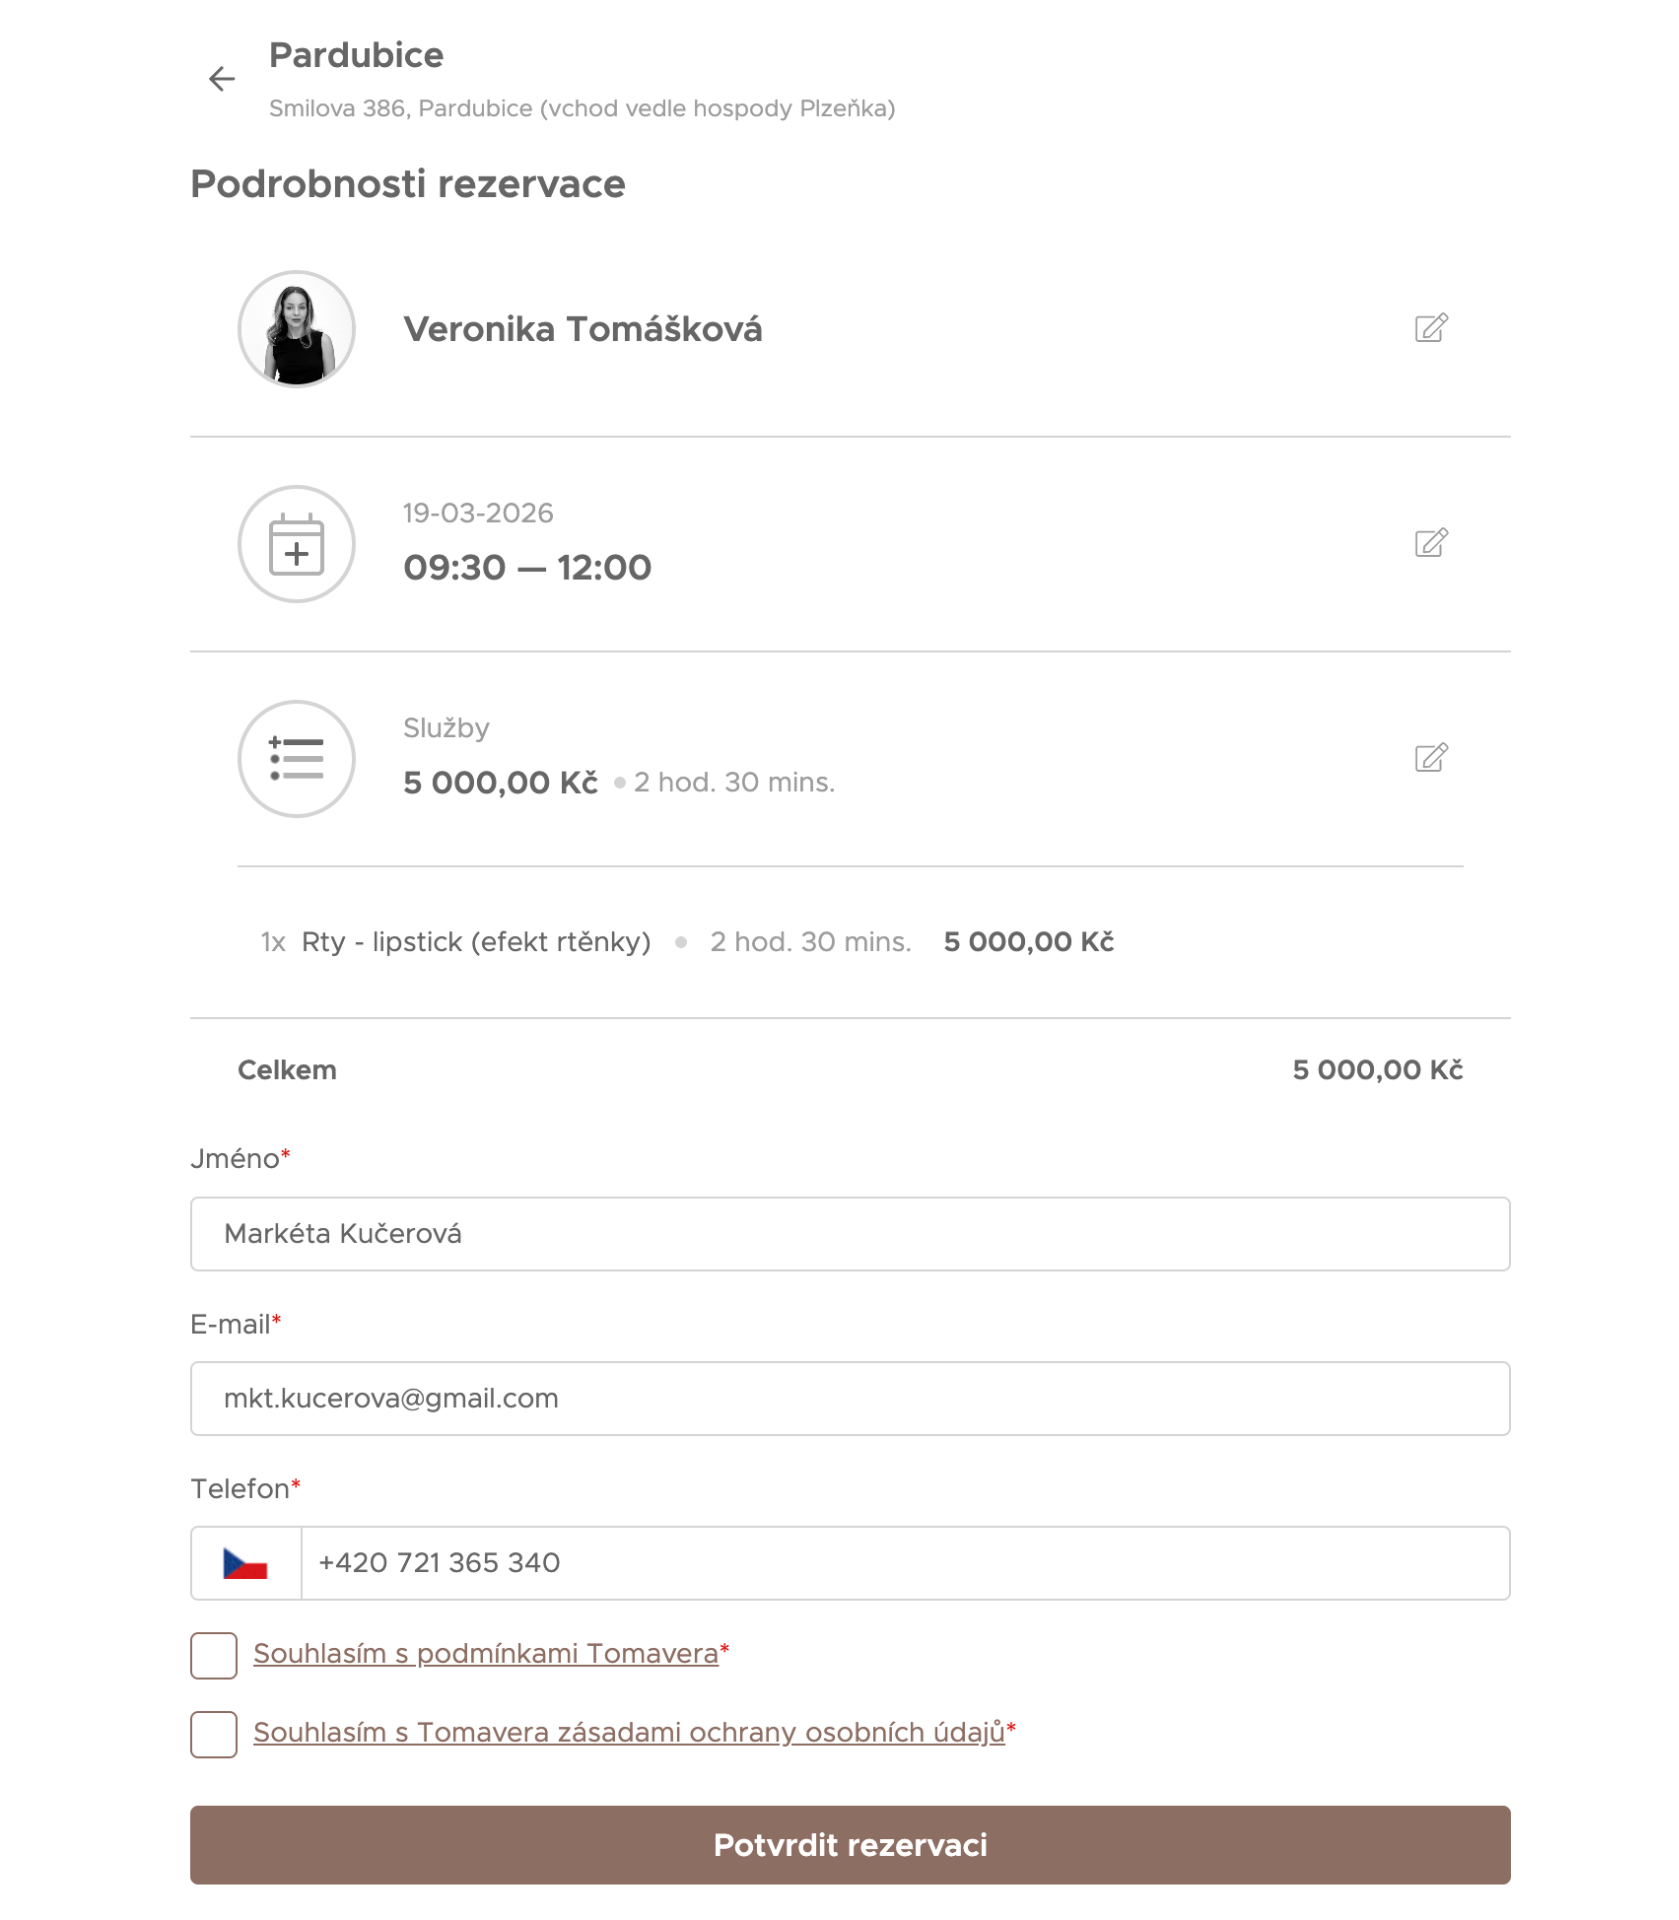Viewport: 1679px width, 1920px height.
Task: Click the services list icon
Action: coord(296,759)
